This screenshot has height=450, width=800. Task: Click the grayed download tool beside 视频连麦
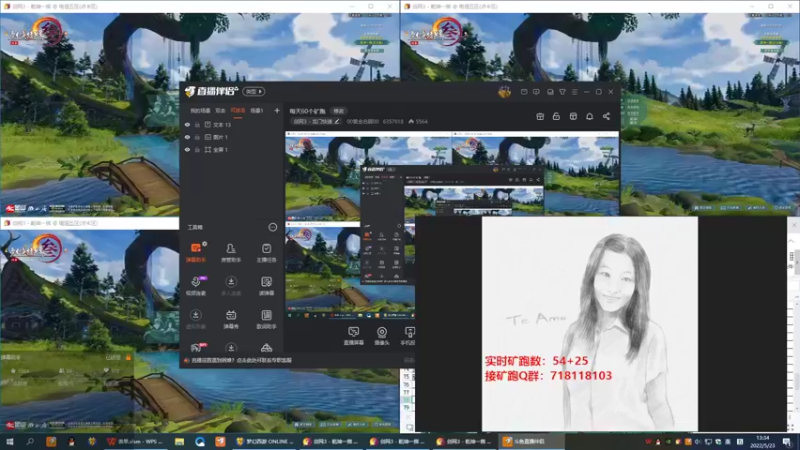tap(231, 286)
